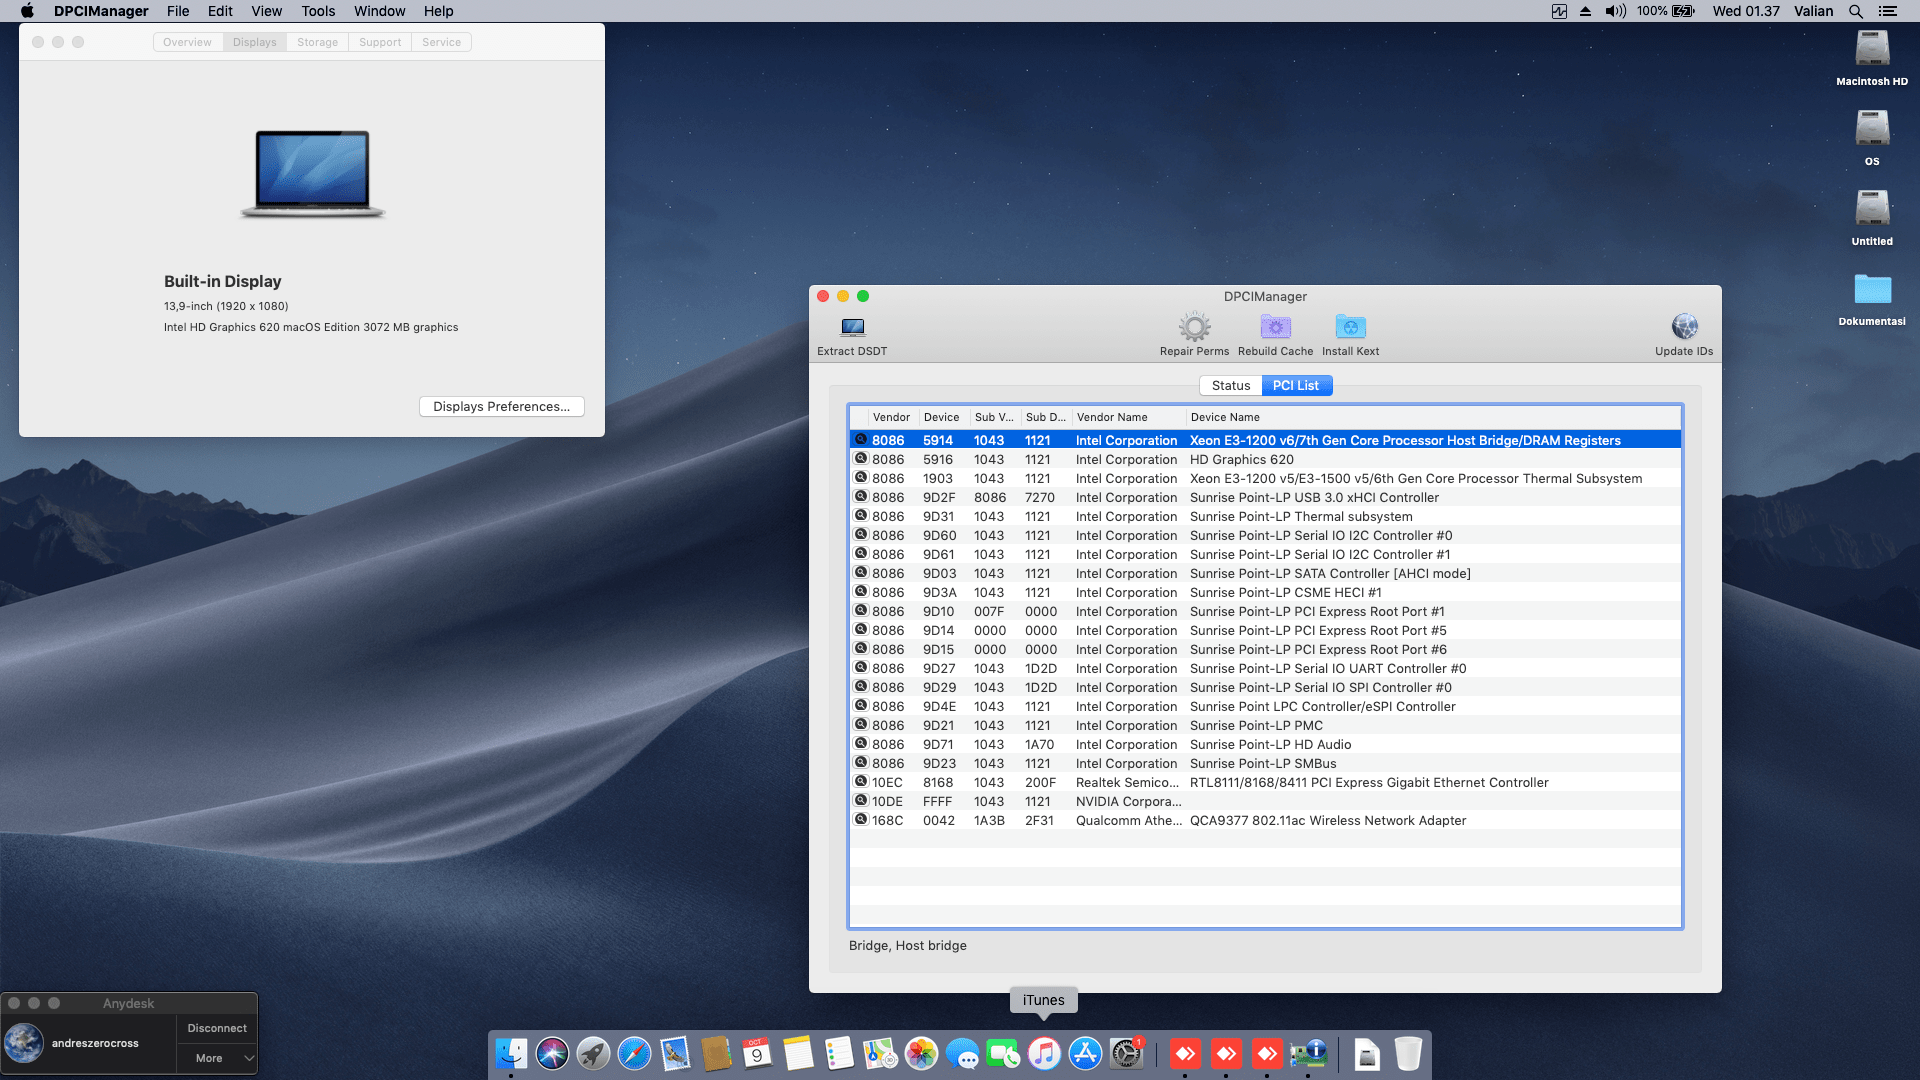The image size is (1920, 1080).
Task: Select the PCI List tab
Action: click(x=1296, y=385)
